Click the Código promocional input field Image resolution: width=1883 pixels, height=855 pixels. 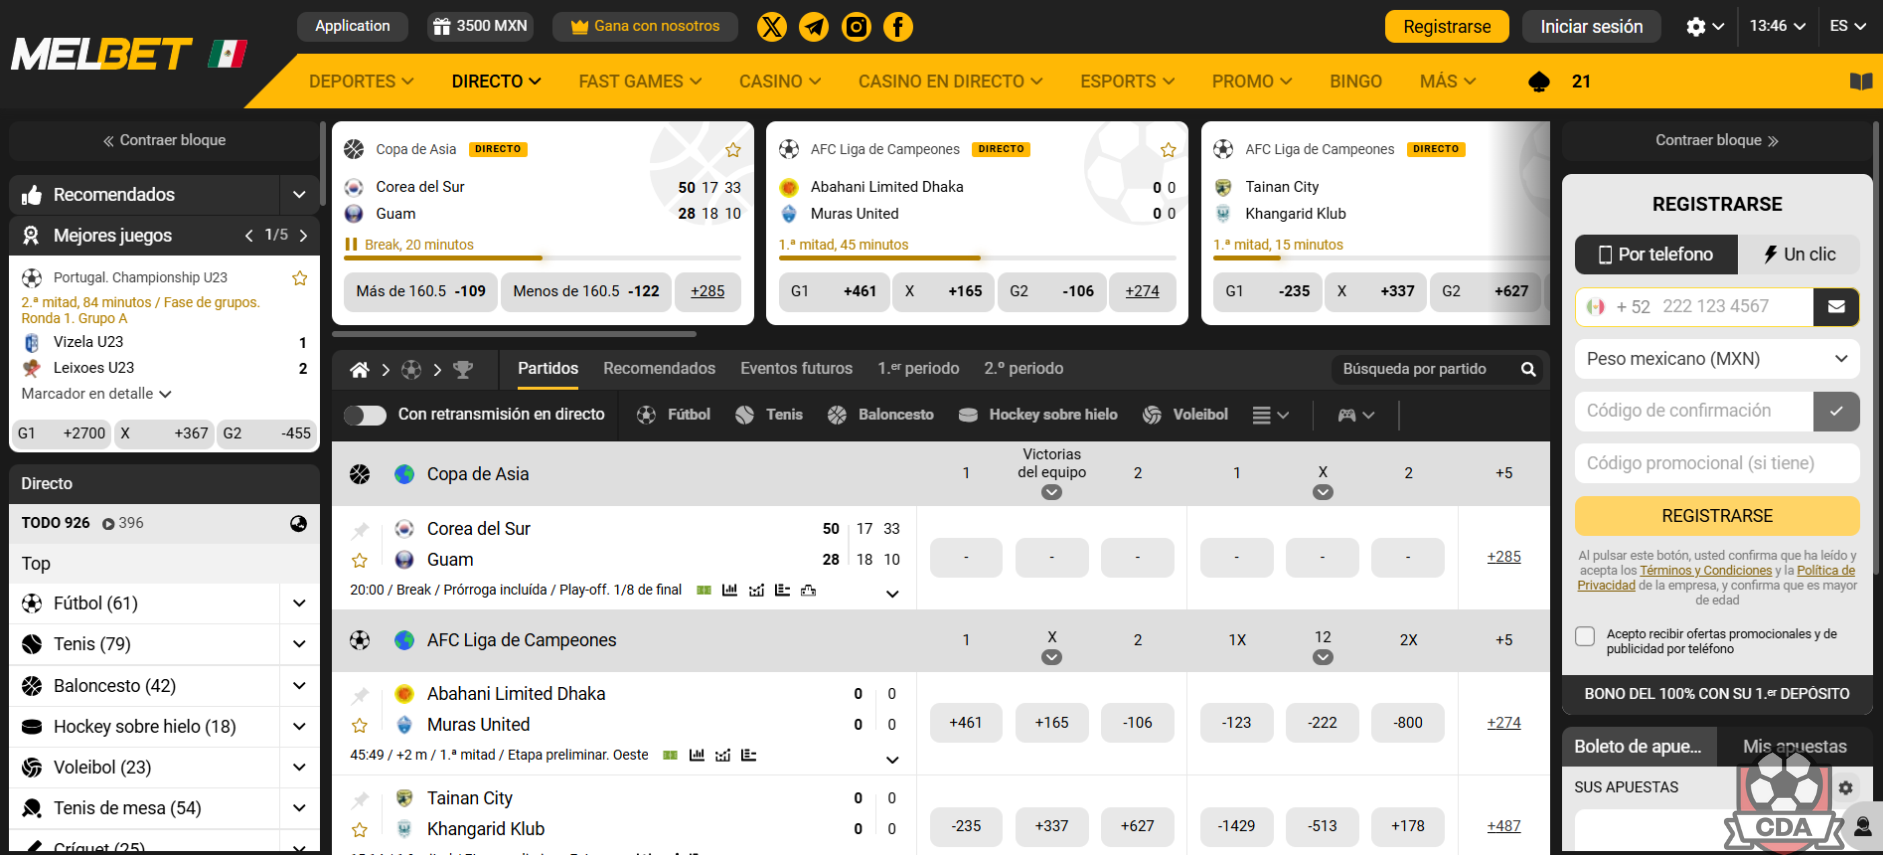click(1717, 463)
